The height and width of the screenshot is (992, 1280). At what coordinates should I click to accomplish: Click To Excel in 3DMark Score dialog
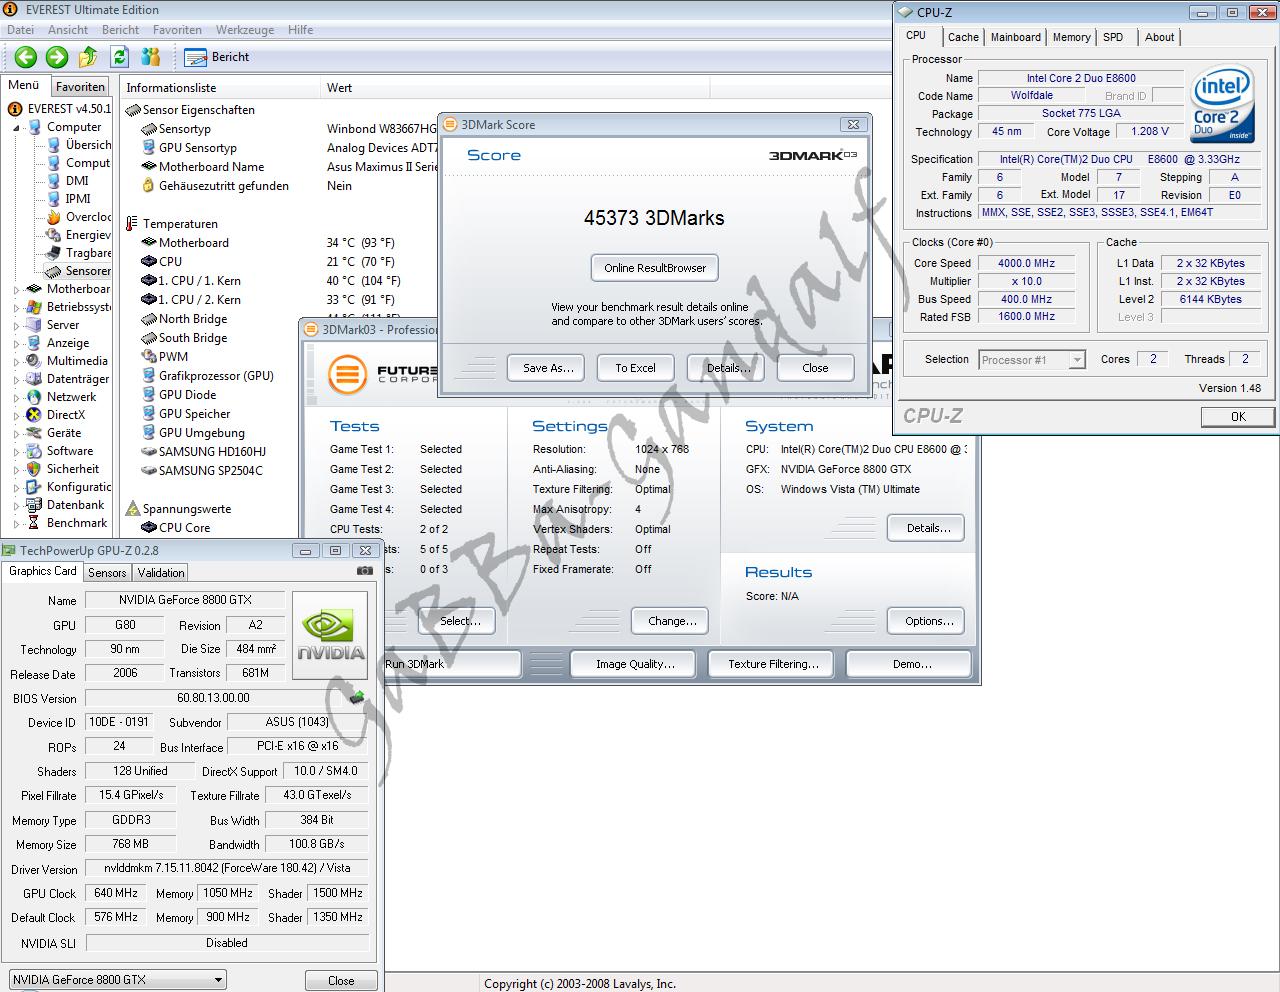635,368
